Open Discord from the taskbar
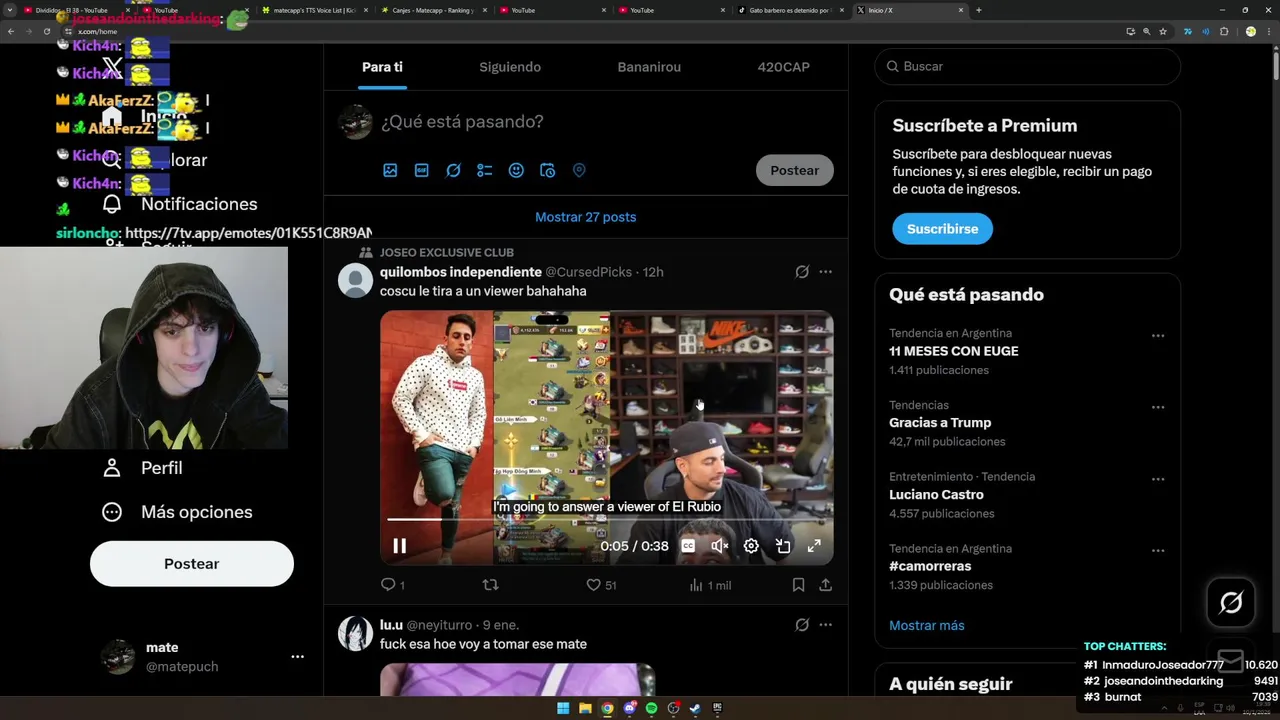 coord(629,709)
